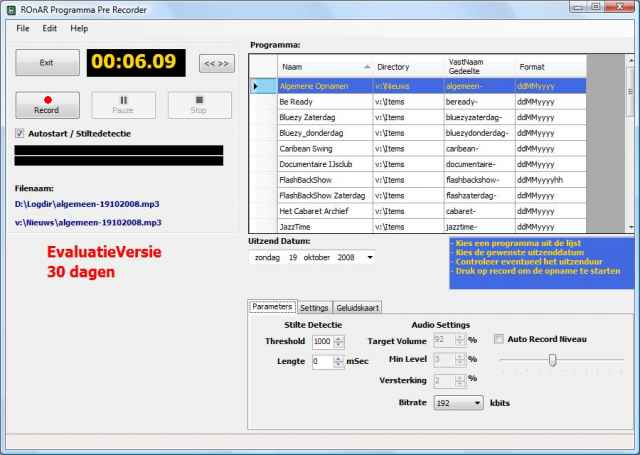The width and height of the screenshot is (640, 455).
Task: Click the Threshold spinner arrows
Action: (338, 342)
